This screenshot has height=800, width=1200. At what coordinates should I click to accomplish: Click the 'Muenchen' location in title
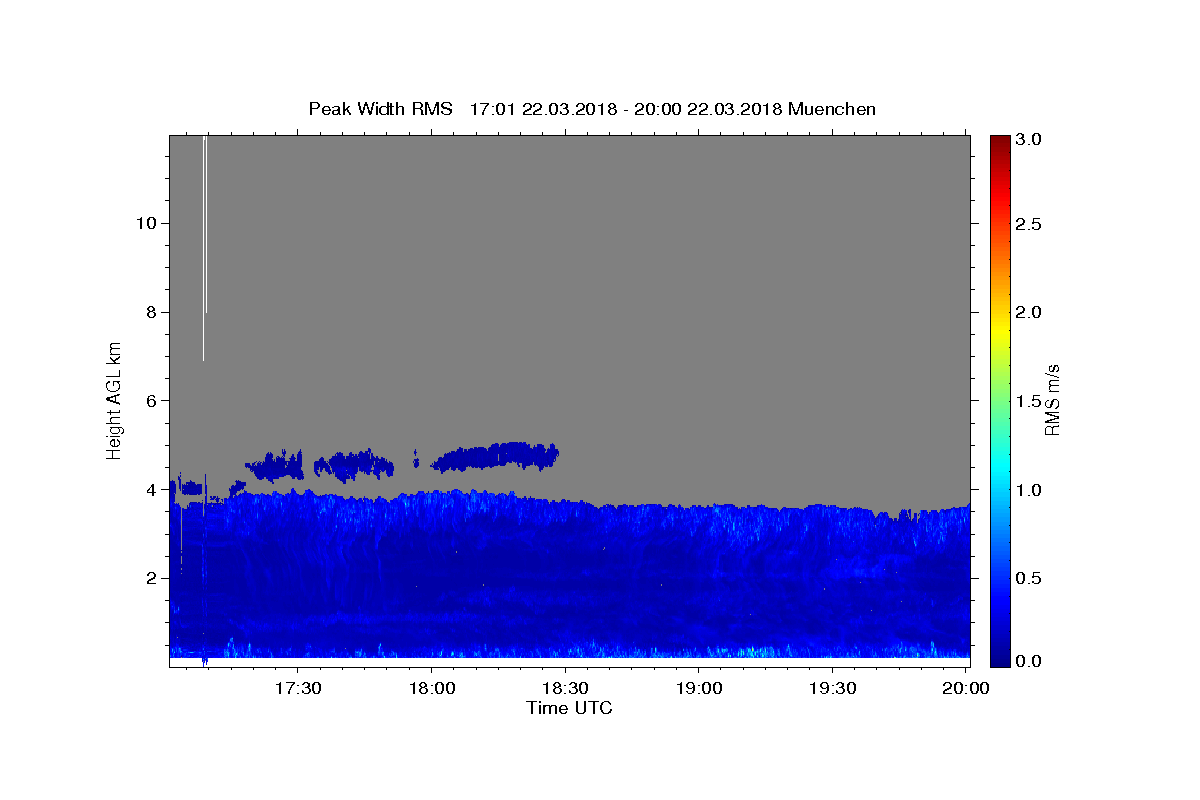pyautogui.click(x=832, y=109)
